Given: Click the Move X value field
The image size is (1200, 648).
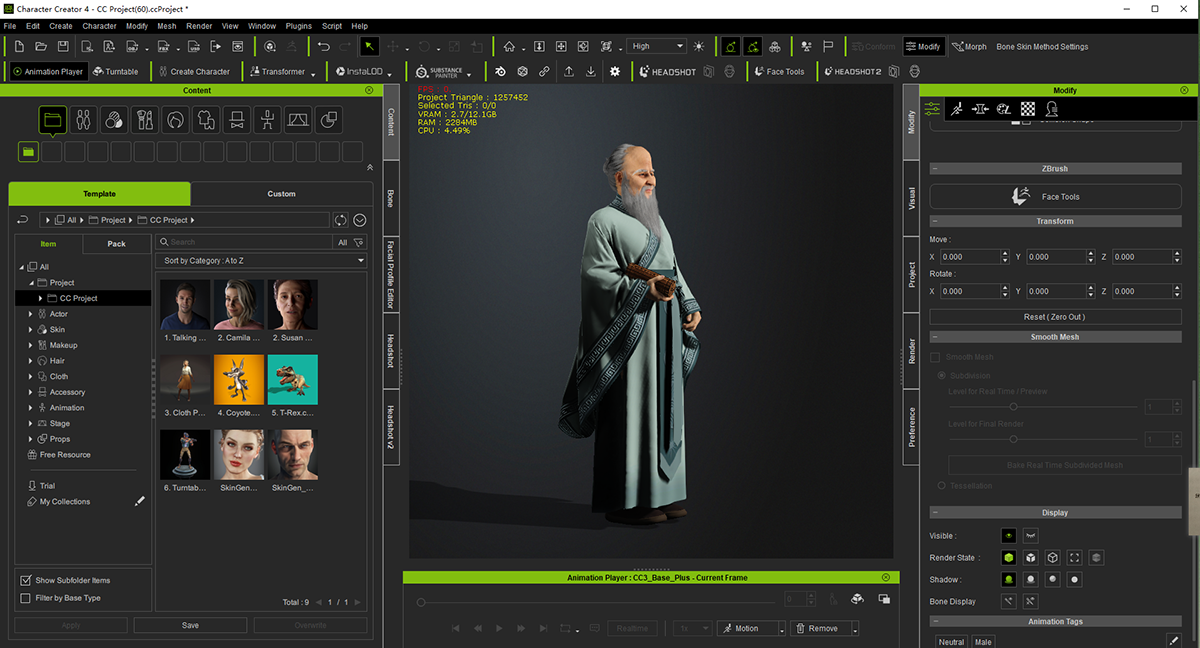Looking at the screenshot, I should point(968,257).
